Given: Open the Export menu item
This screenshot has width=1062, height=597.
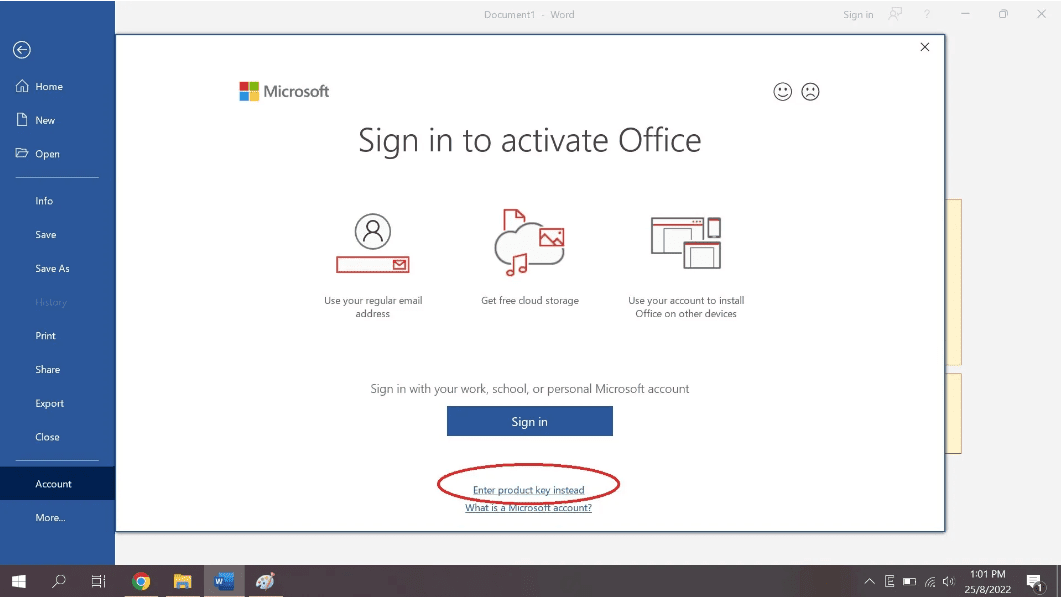Looking at the screenshot, I should click(x=49, y=404).
